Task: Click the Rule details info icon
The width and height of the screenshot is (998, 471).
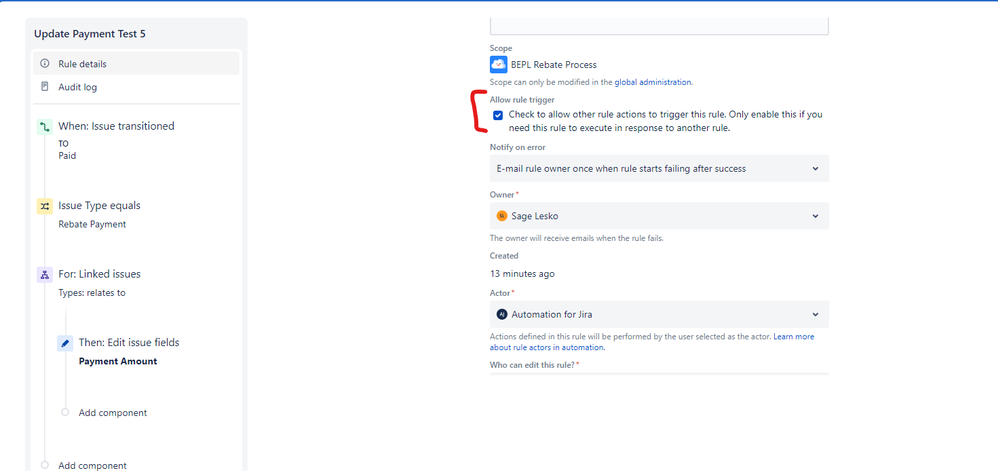Action: [x=45, y=64]
